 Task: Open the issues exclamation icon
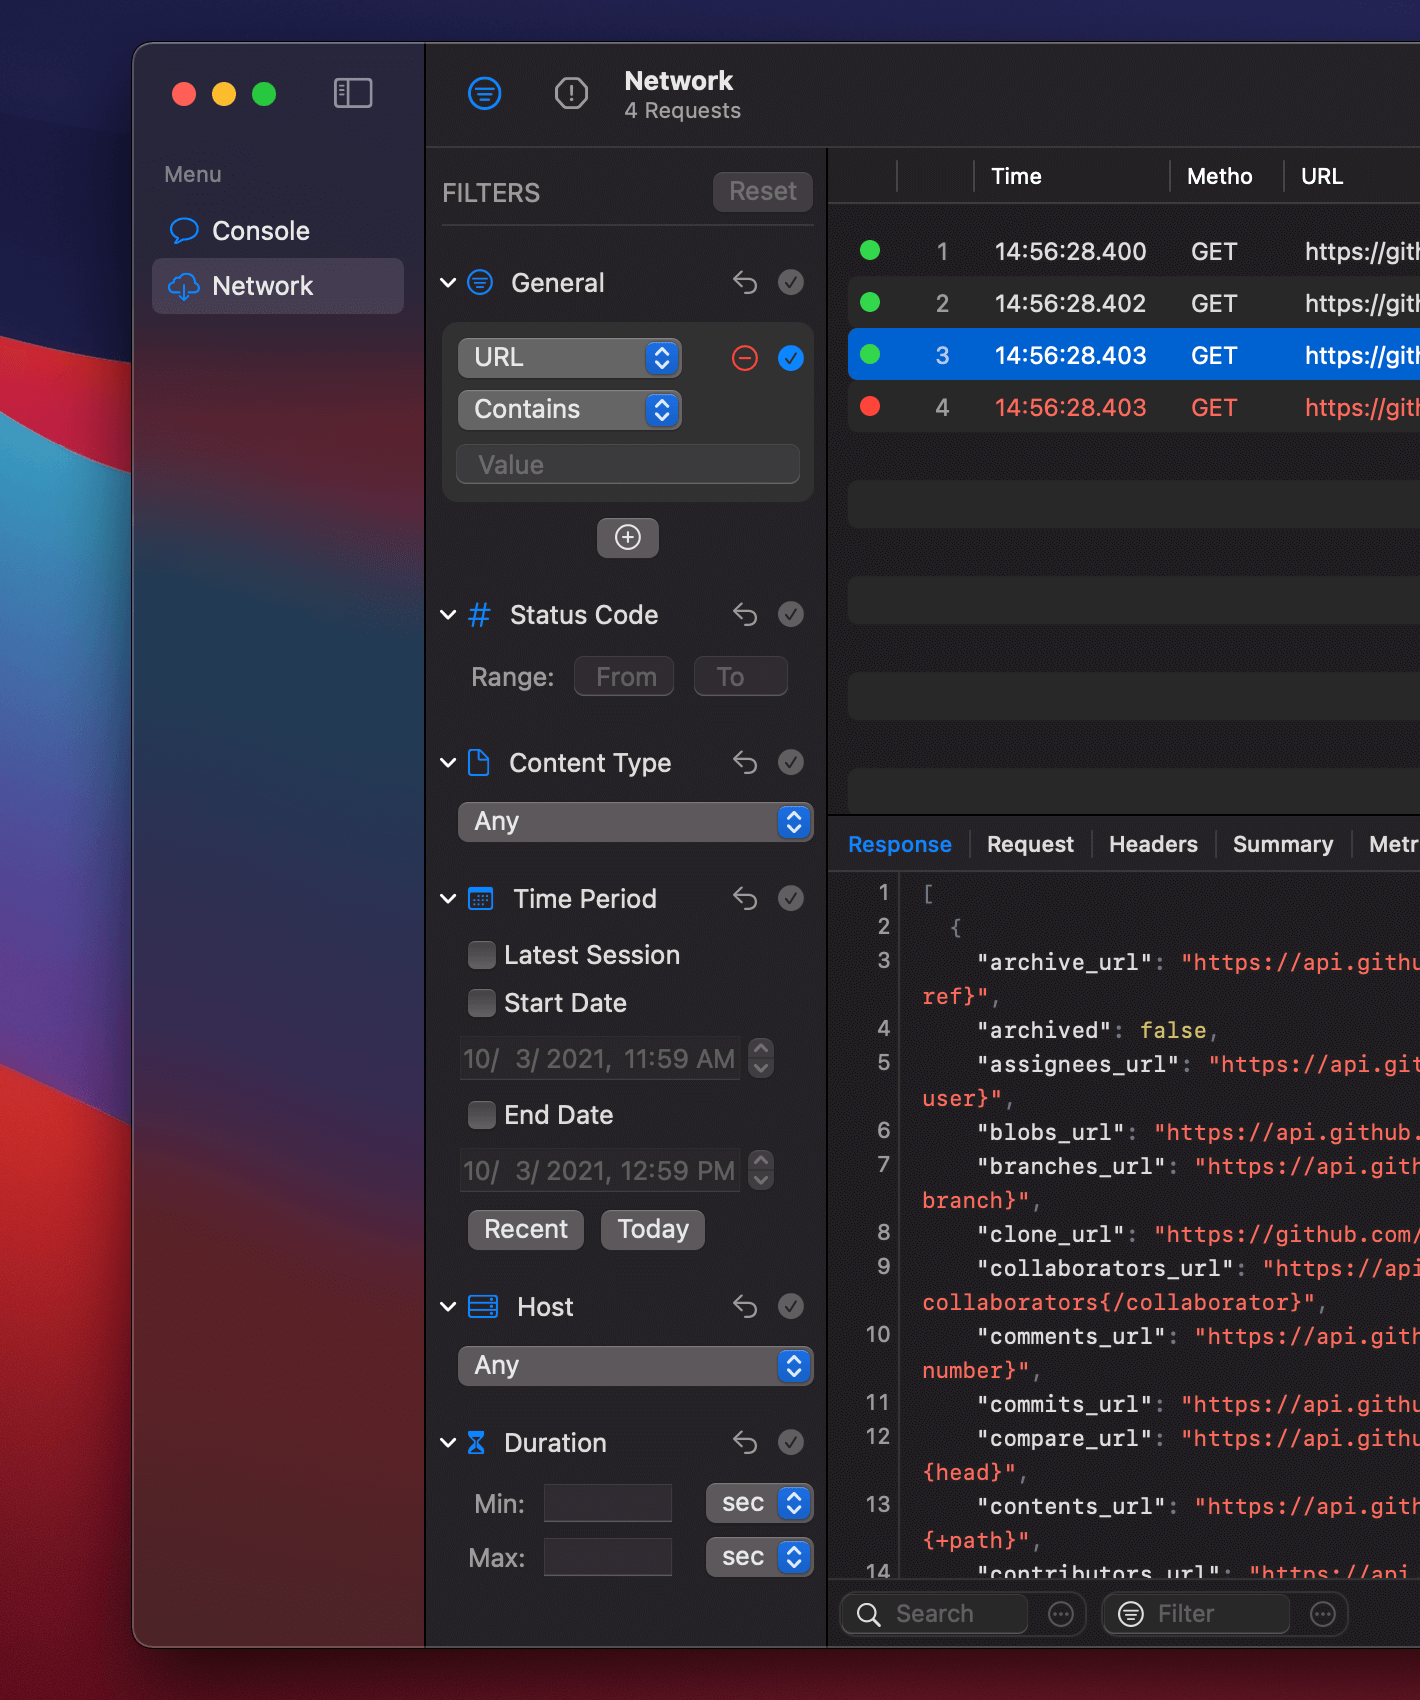click(x=571, y=94)
